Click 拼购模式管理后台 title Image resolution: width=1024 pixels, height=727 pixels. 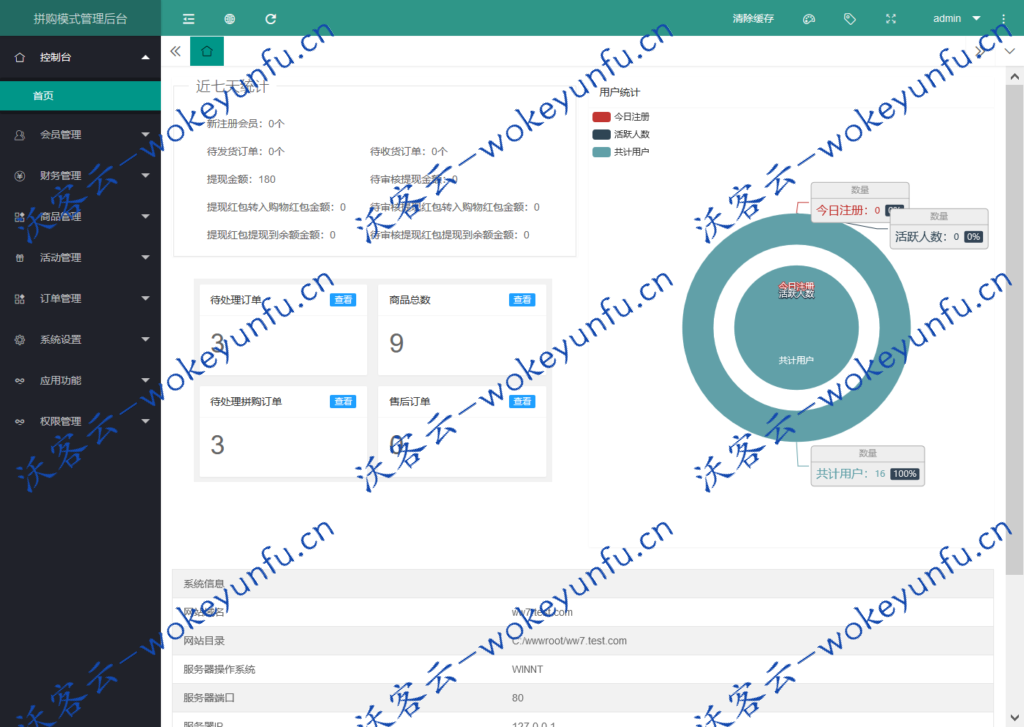point(80,19)
